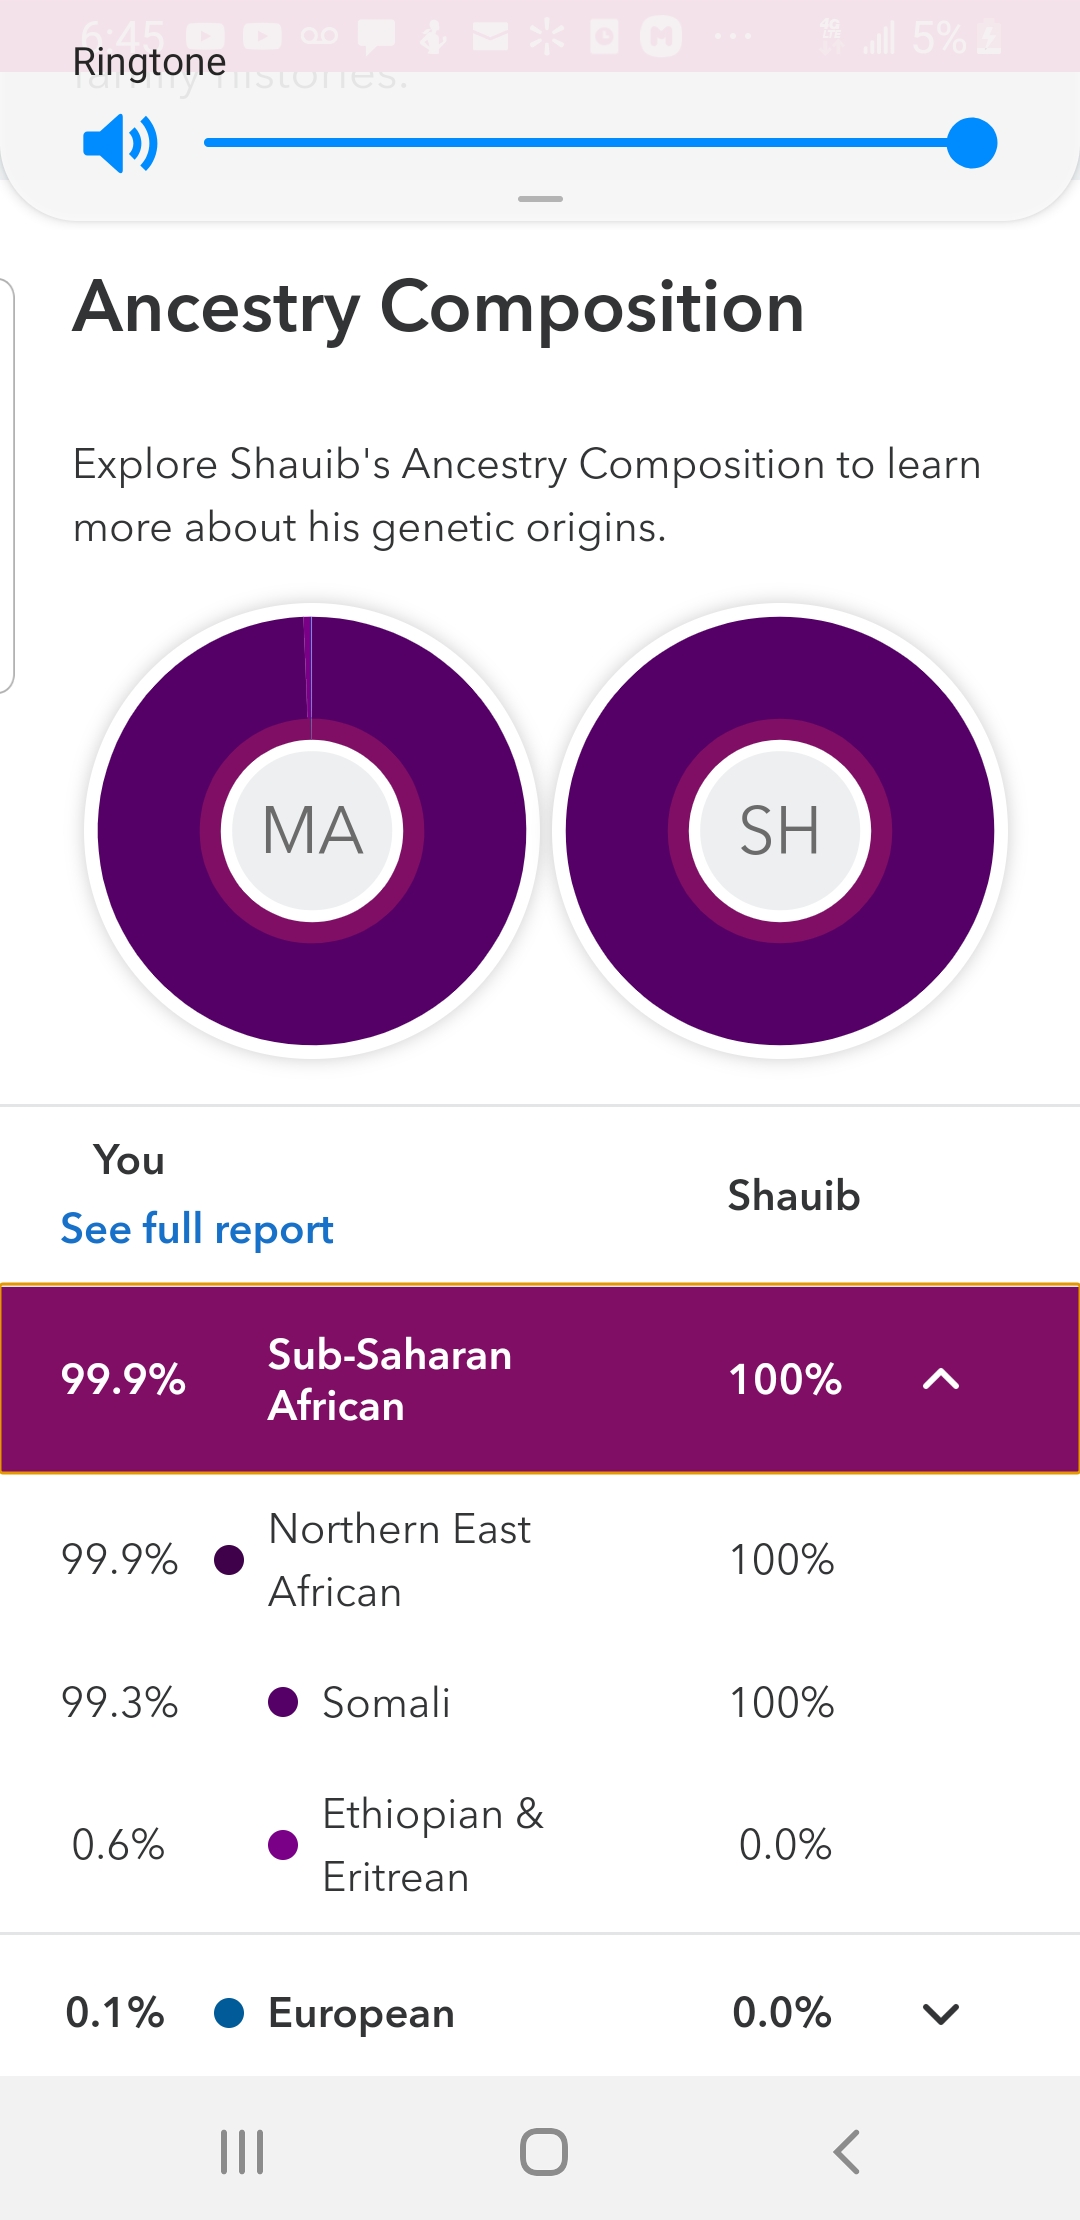Mute ringtone using the speaker icon
1080x2220 pixels.
click(x=120, y=143)
